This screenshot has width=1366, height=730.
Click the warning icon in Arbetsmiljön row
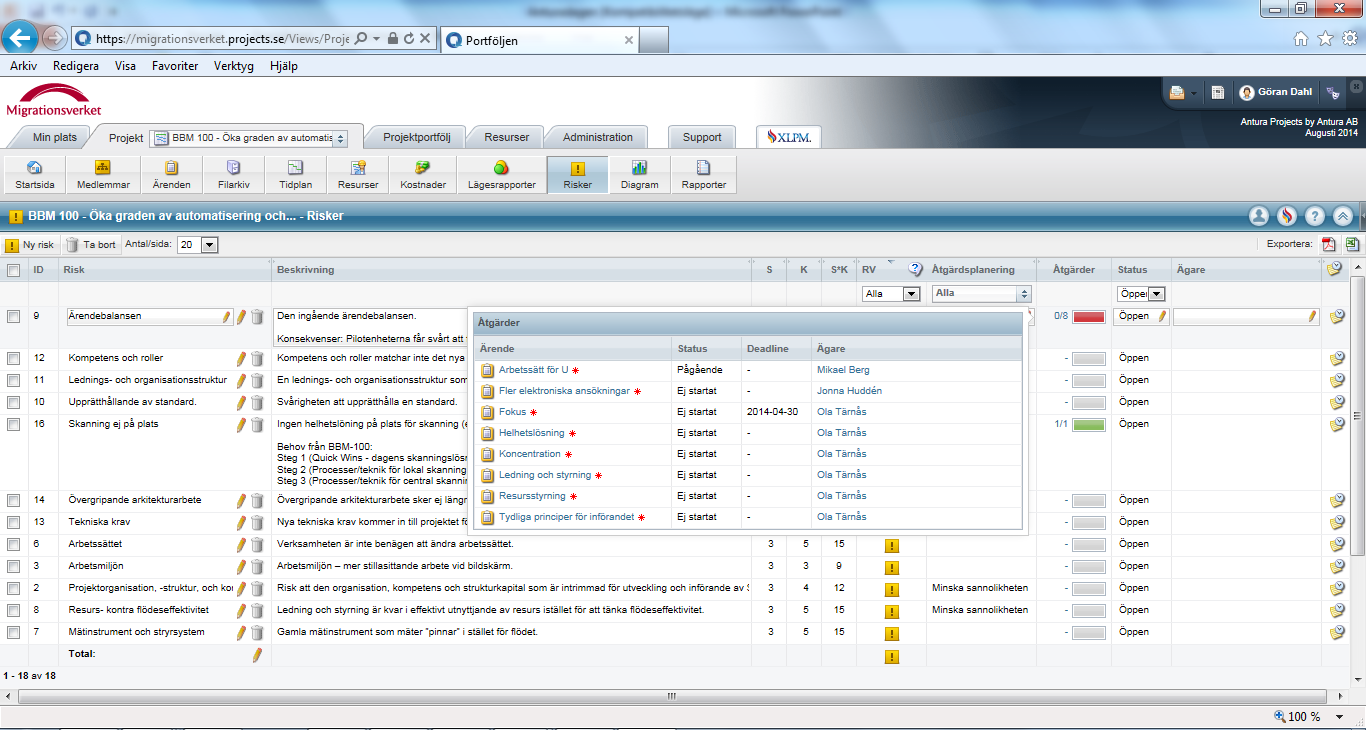point(892,567)
